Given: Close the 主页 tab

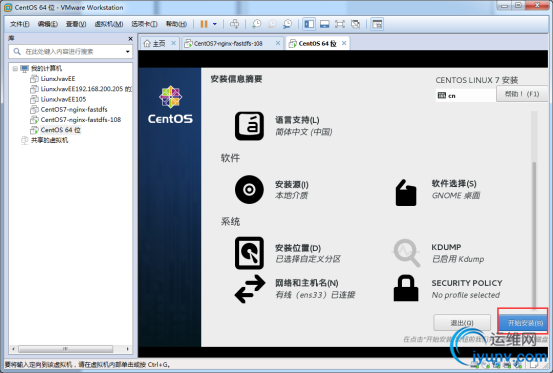Looking at the screenshot, I should [174, 43].
